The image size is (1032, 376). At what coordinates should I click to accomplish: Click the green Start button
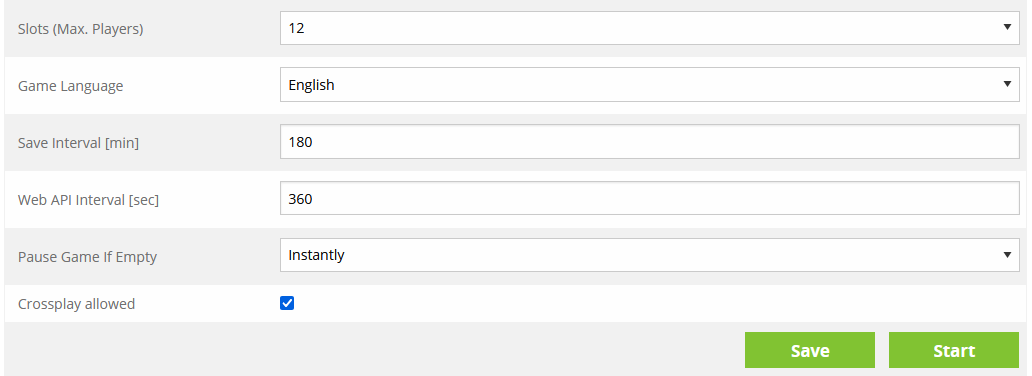954,350
